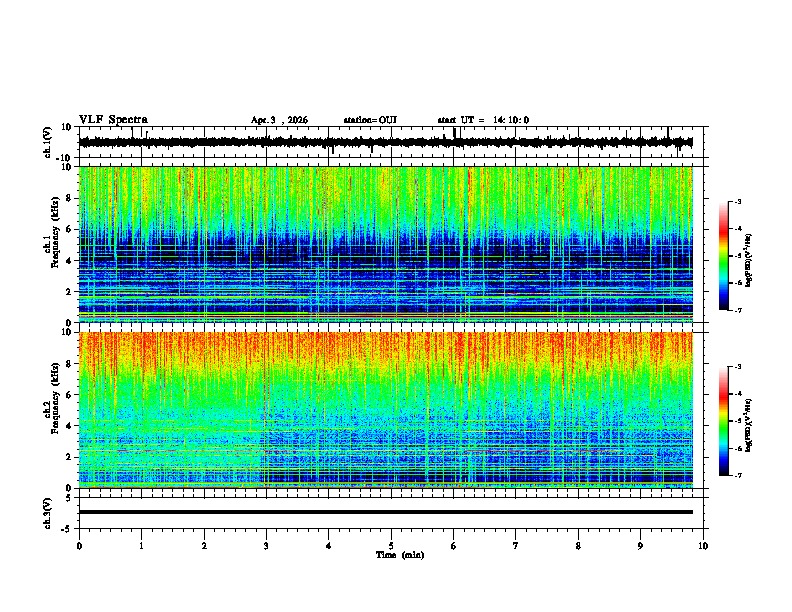The image size is (792, 612).
Task: Click the time axis tick label "5"
Action: (391, 546)
